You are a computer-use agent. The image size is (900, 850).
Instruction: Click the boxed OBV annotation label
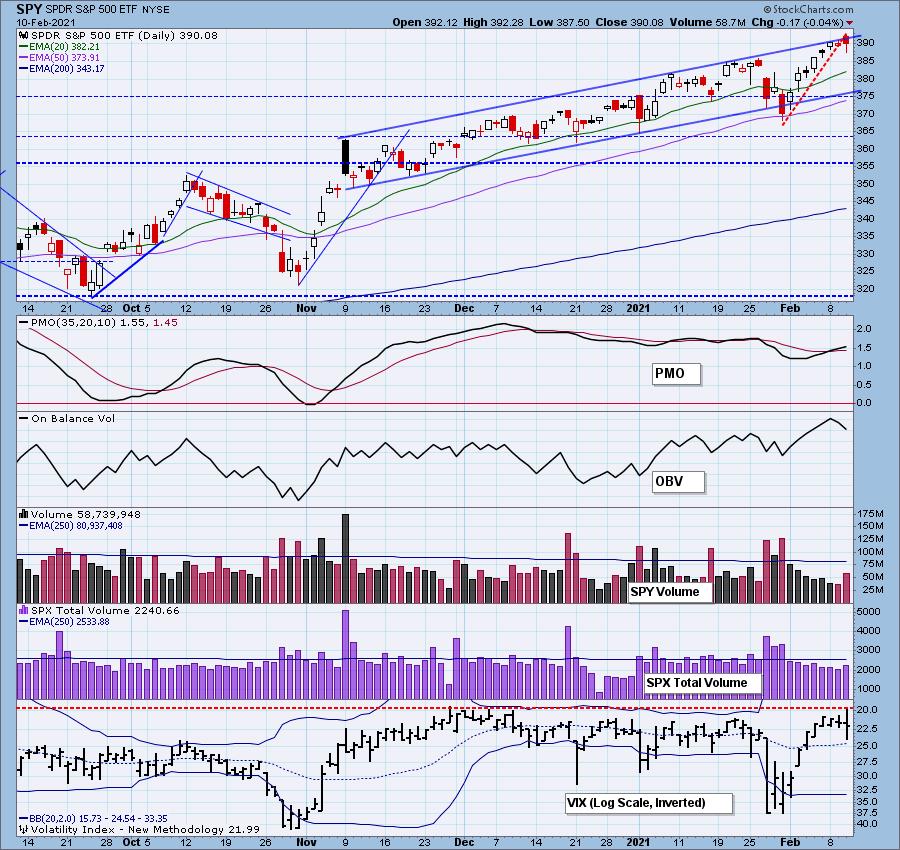(678, 482)
